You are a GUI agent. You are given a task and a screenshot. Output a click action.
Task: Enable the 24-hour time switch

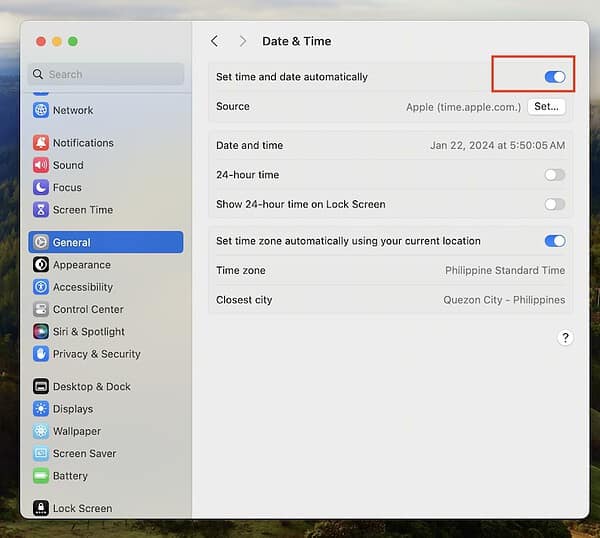pyautogui.click(x=554, y=175)
